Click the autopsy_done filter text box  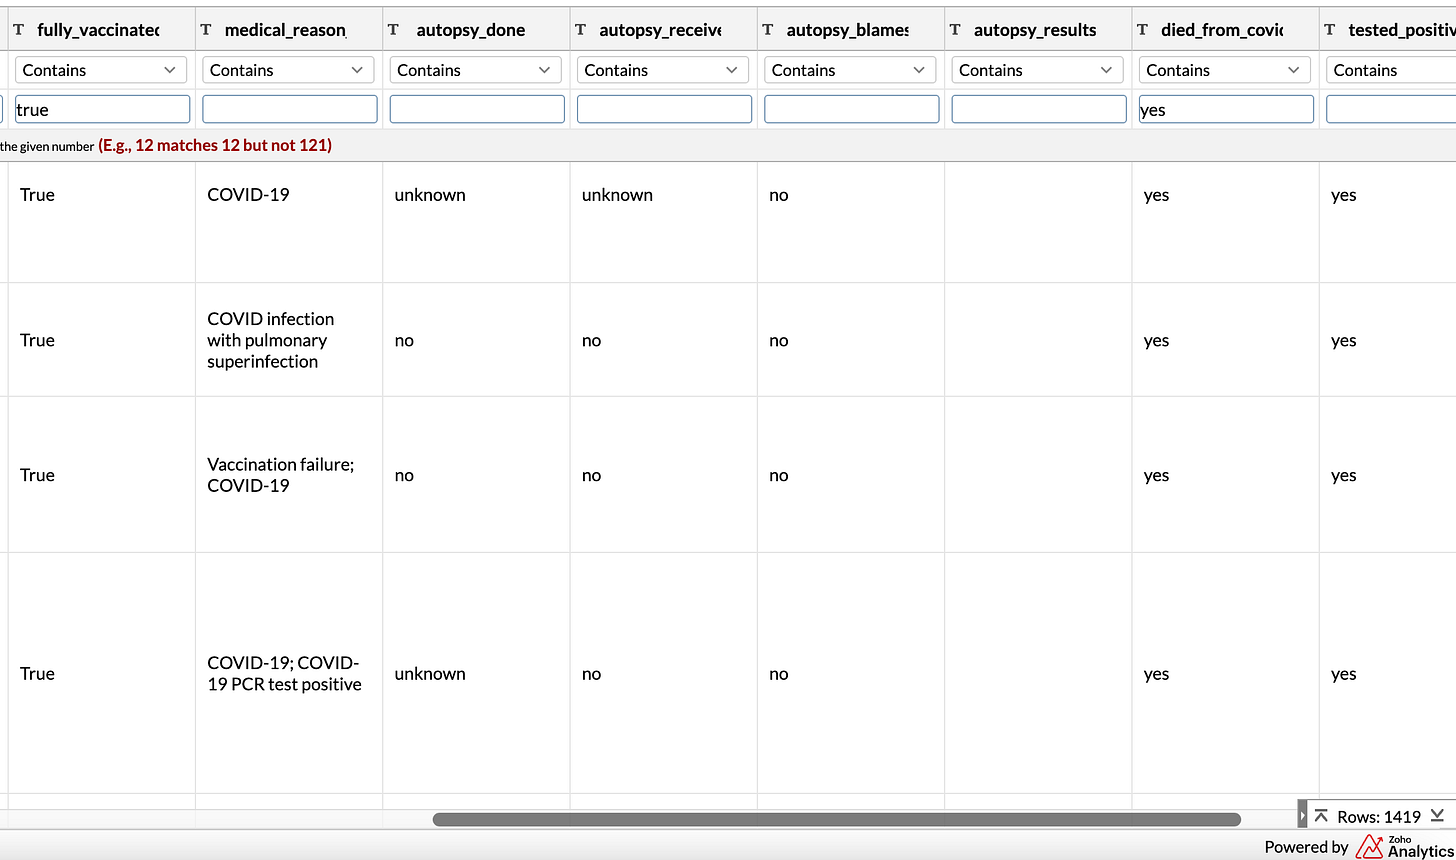pyautogui.click(x=477, y=110)
